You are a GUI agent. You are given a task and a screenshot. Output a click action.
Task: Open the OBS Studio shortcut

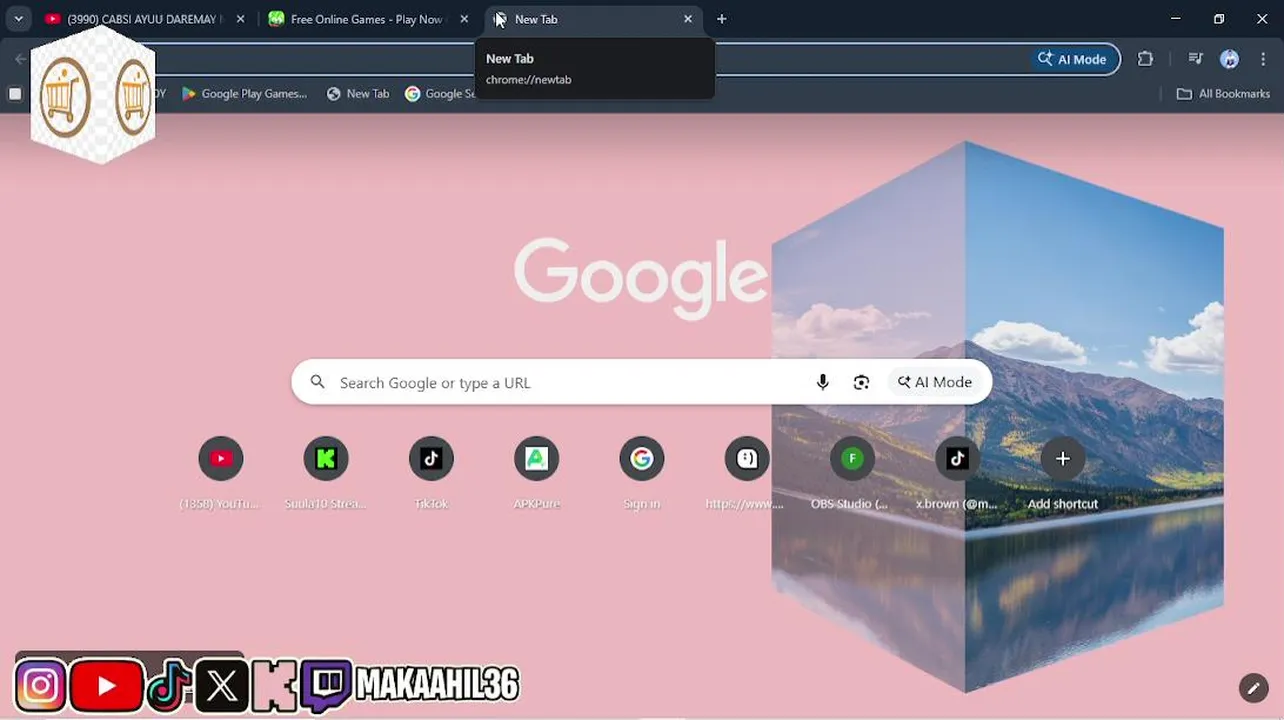click(852, 459)
